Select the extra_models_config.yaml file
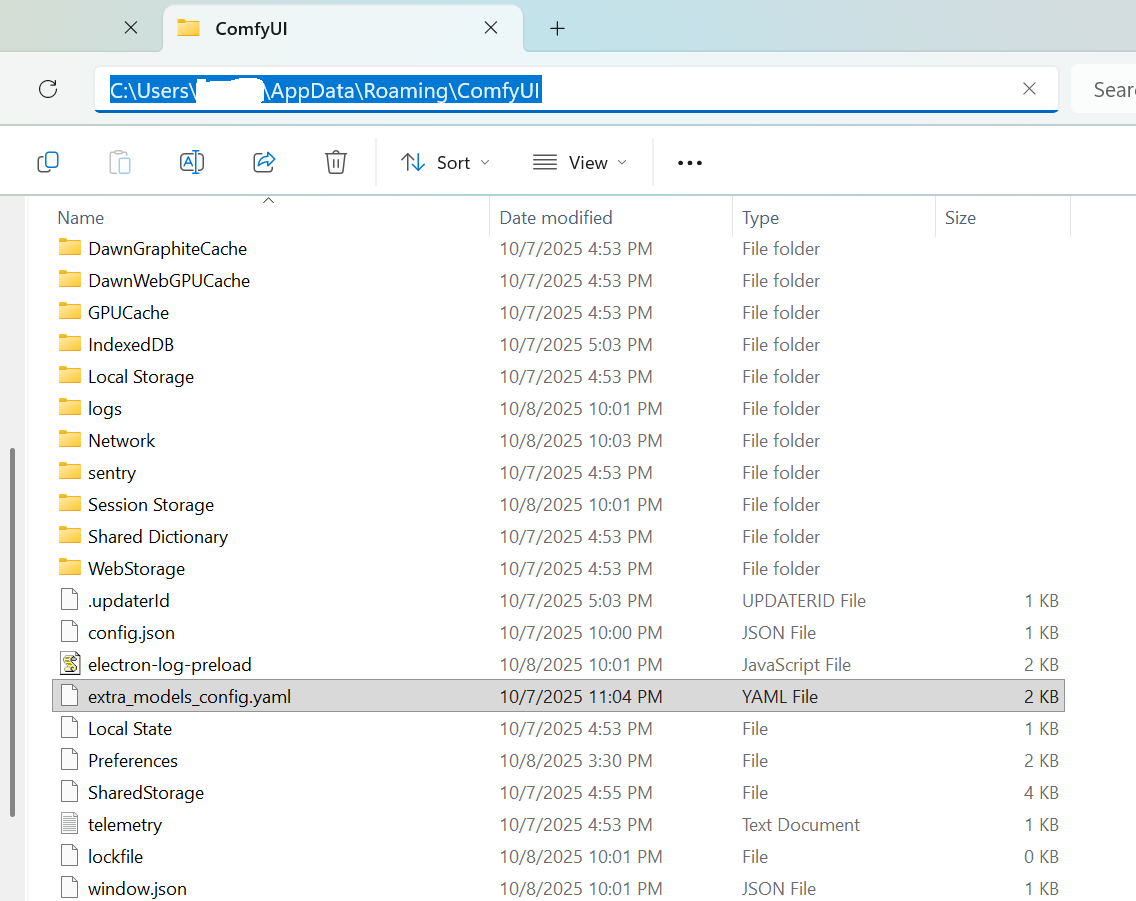The width and height of the screenshot is (1136, 901). click(559, 697)
